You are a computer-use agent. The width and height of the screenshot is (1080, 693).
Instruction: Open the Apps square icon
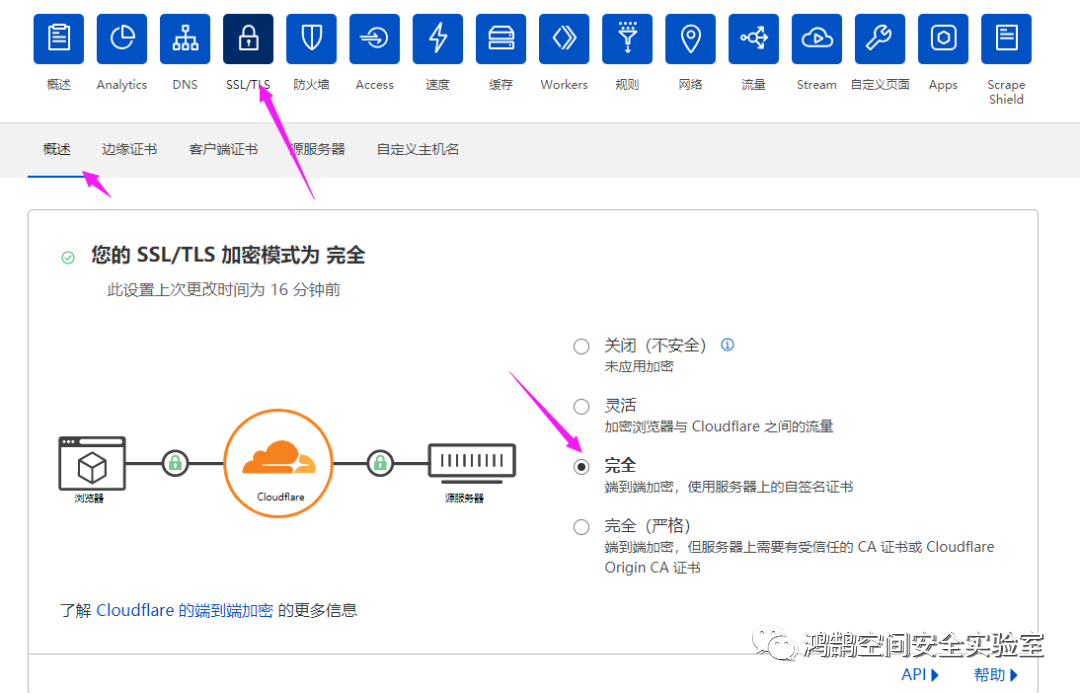click(x=943, y=39)
